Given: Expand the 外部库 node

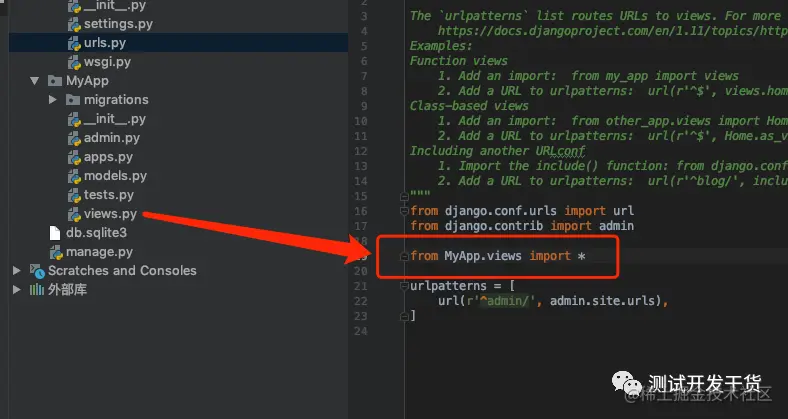Looking at the screenshot, I should [17, 289].
